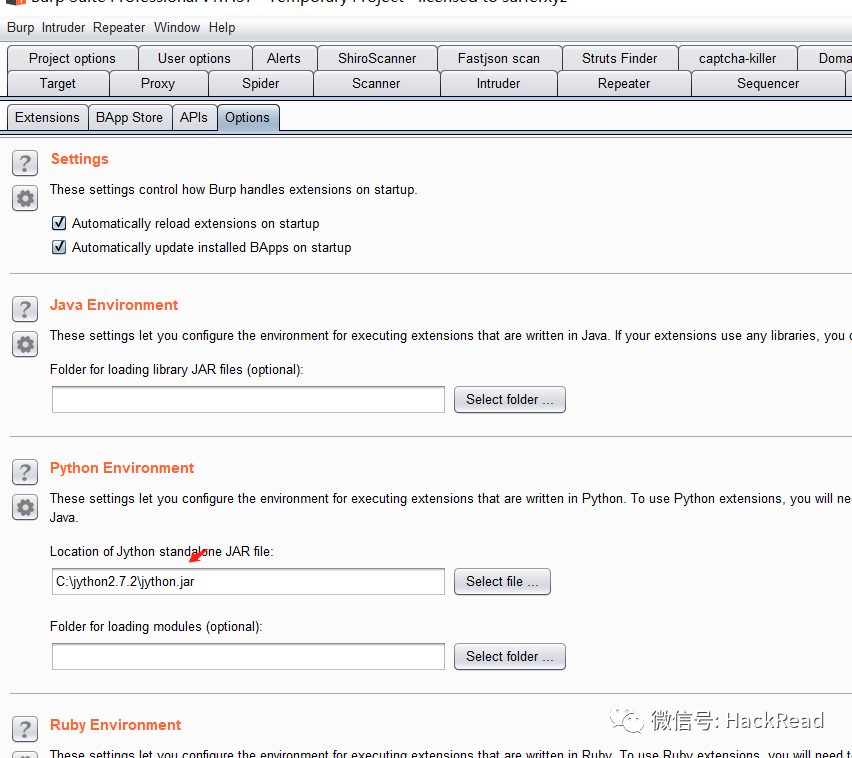Switch to the Intruder tool tab
This screenshot has height=758, width=852.
498,84
